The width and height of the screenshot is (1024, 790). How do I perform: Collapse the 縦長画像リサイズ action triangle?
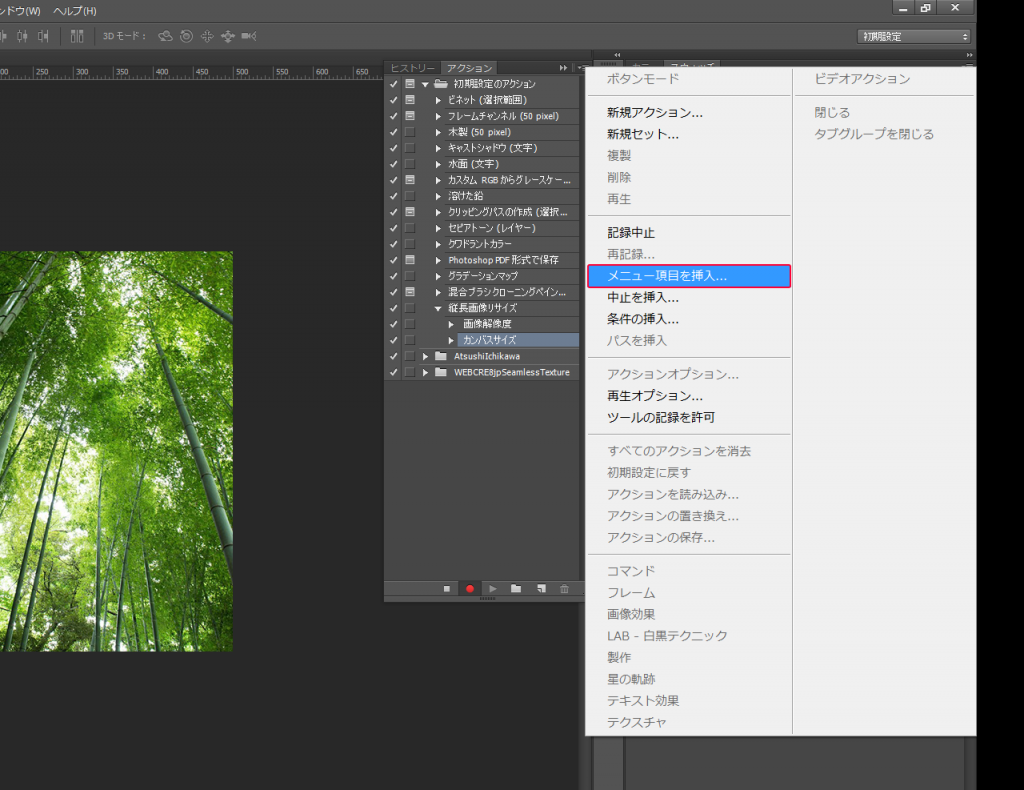(438, 308)
